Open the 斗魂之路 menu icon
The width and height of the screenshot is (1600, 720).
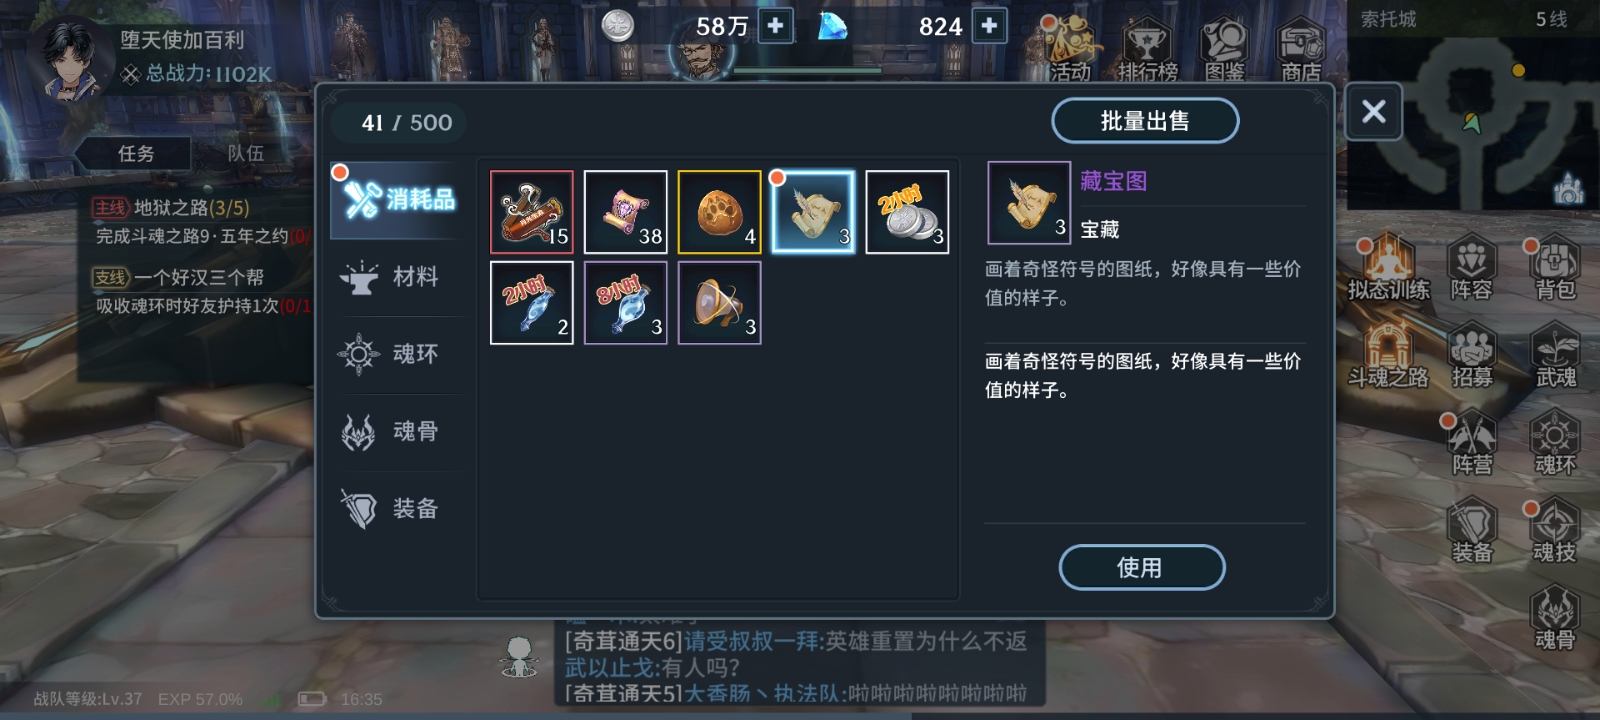(1388, 356)
